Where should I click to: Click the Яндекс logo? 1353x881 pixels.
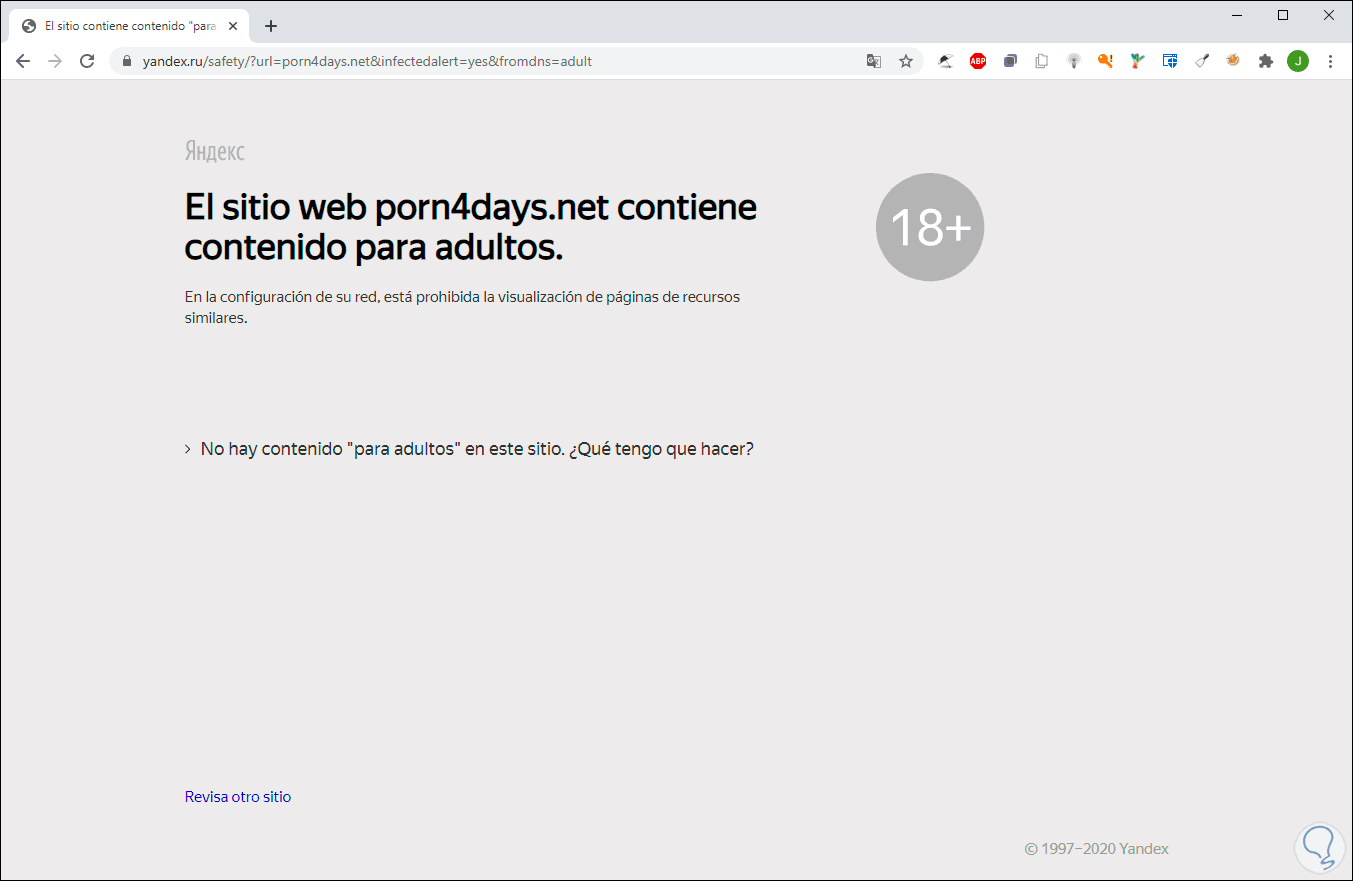click(214, 151)
